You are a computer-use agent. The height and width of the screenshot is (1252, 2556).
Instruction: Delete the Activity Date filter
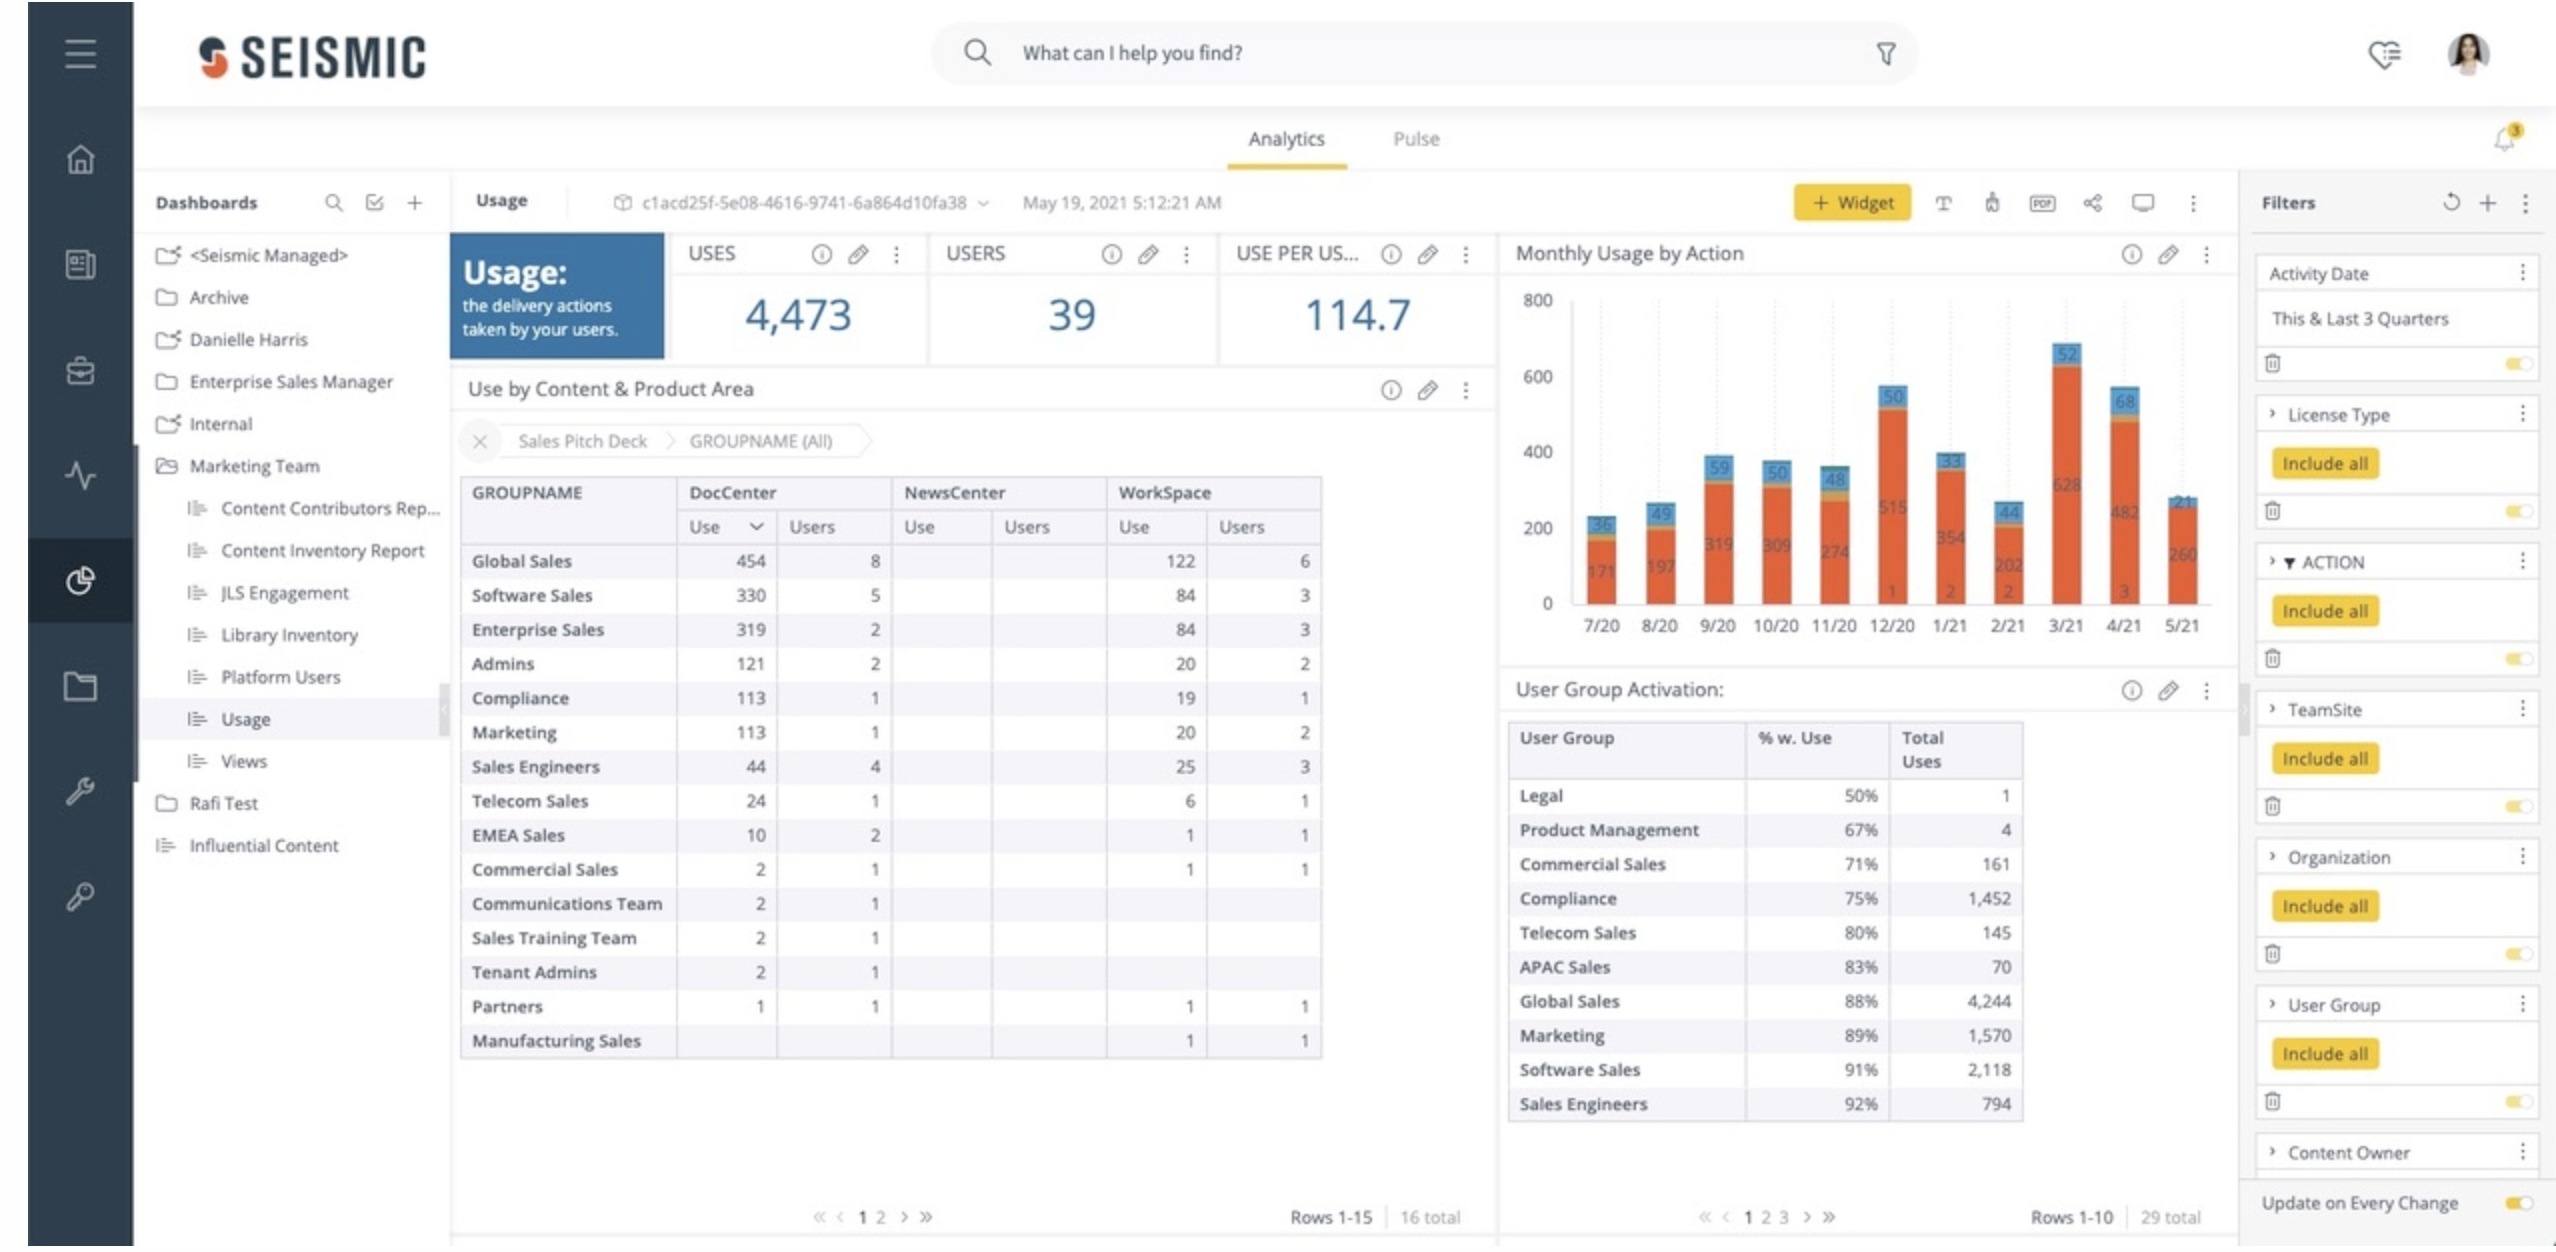point(2272,363)
